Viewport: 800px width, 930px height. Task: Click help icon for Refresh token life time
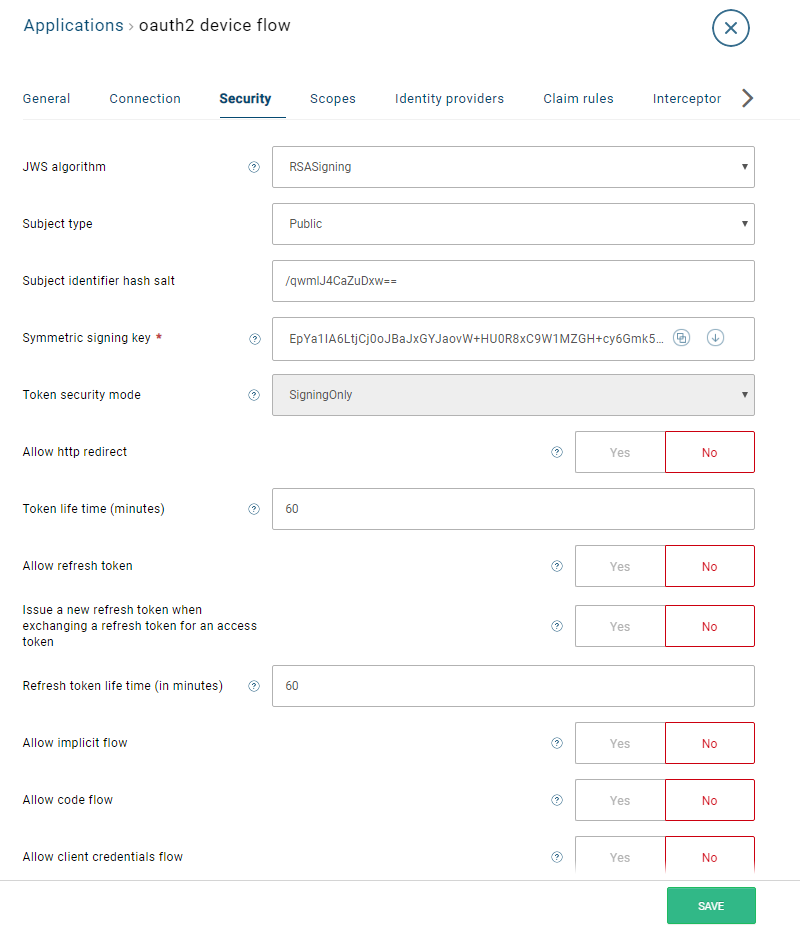(x=254, y=686)
